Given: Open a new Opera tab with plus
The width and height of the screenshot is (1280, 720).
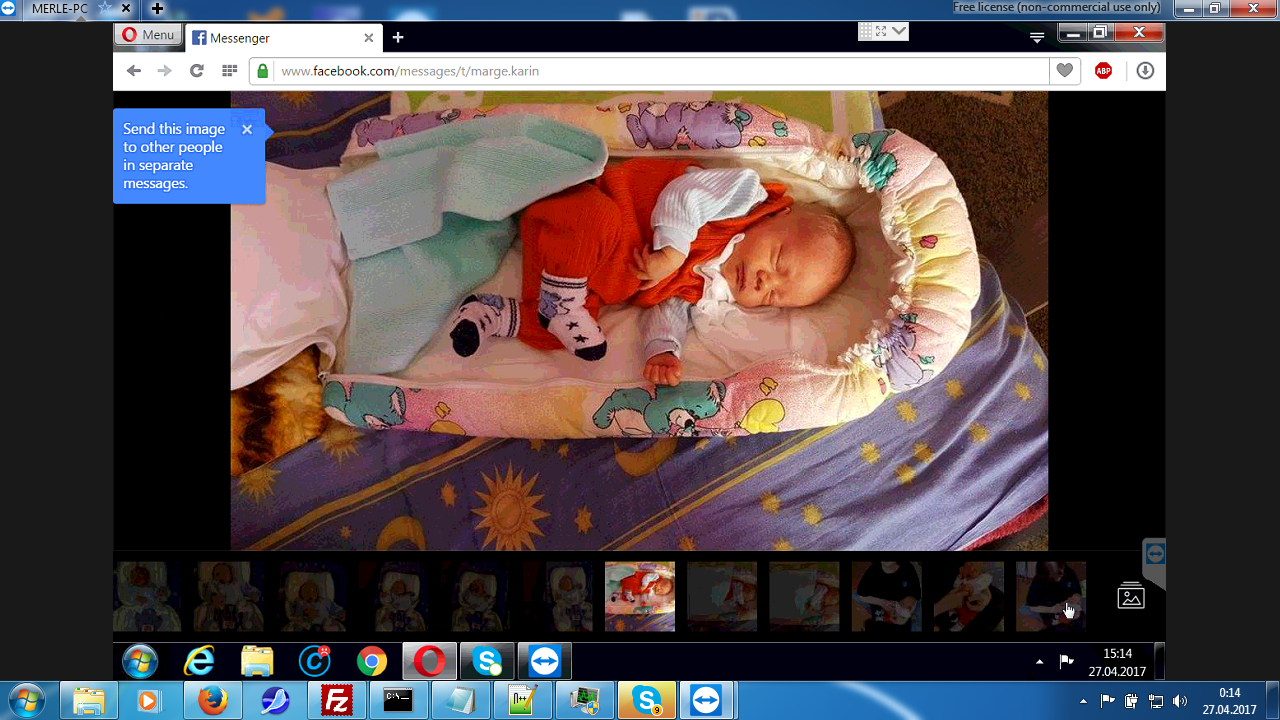Looking at the screenshot, I should point(398,38).
